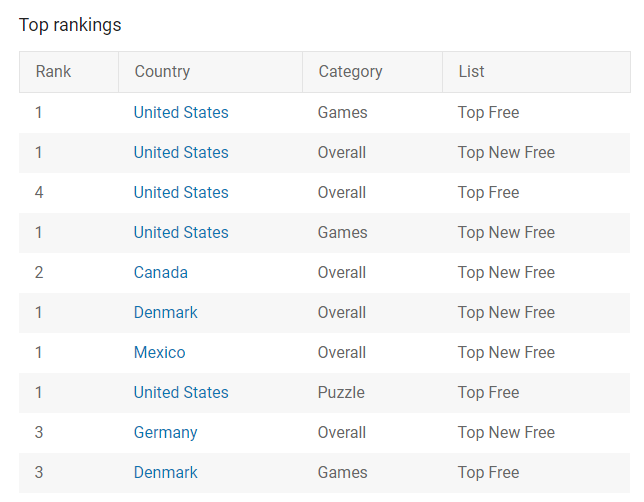Open United States link in Games Top New Free row
The width and height of the screenshot is (644, 502).
point(181,233)
